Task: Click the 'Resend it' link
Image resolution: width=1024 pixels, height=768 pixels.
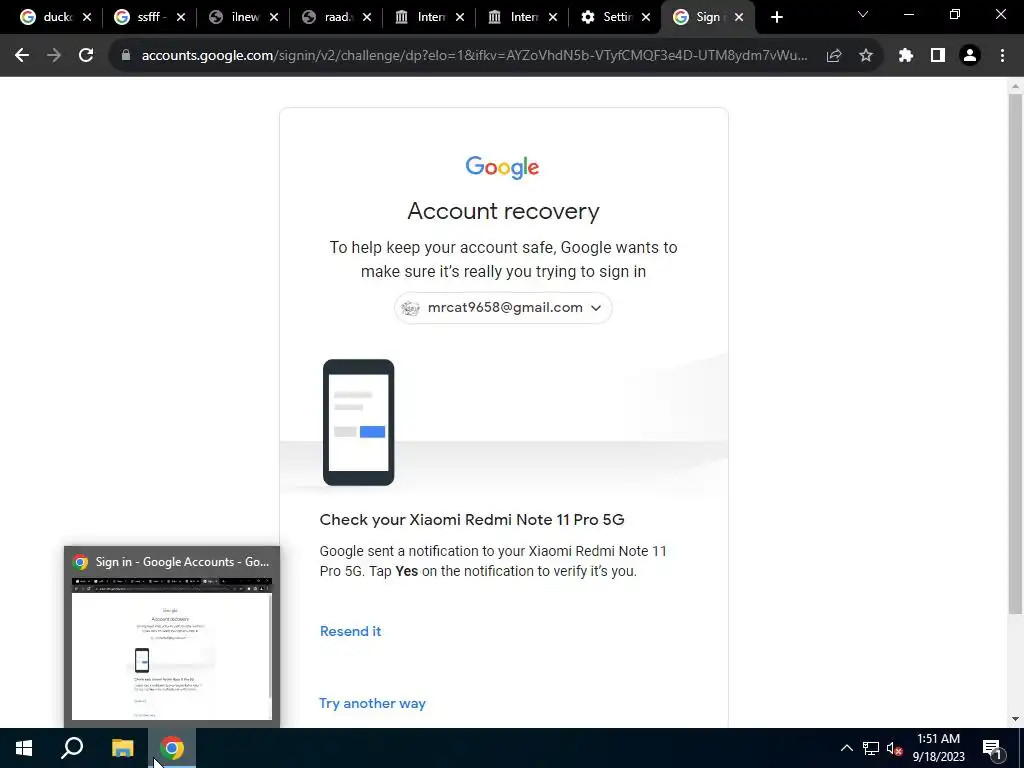Action: pyautogui.click(x=350, y=631)
